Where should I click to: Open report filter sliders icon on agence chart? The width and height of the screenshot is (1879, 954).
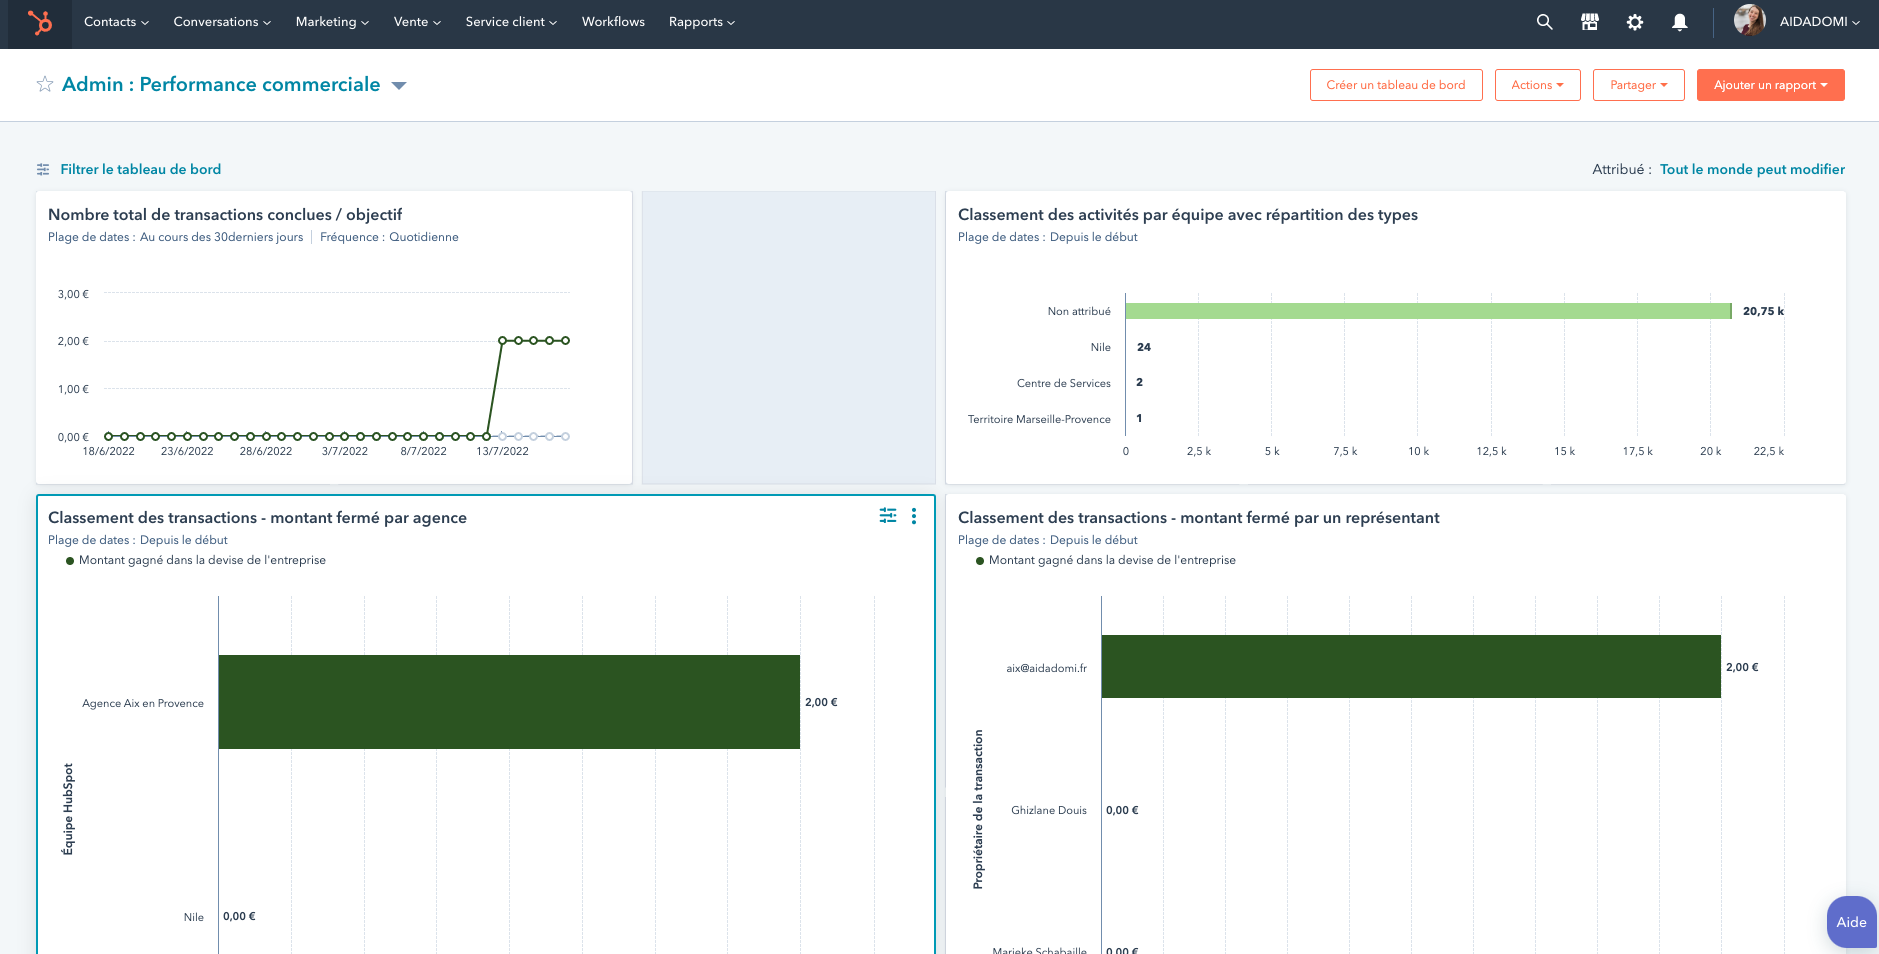click(887, 516)
